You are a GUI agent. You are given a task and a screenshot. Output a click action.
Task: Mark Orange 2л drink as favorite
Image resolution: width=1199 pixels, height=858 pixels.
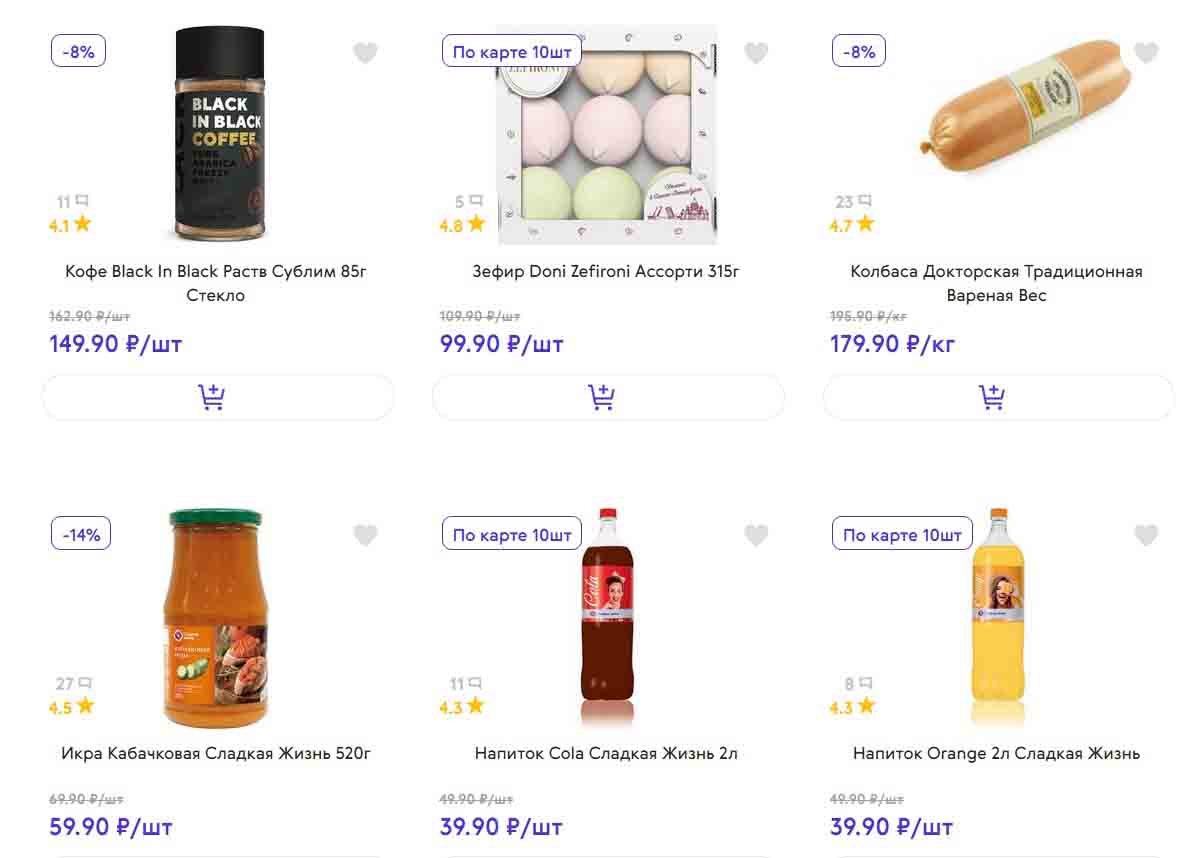click(x=1146, y=535)
